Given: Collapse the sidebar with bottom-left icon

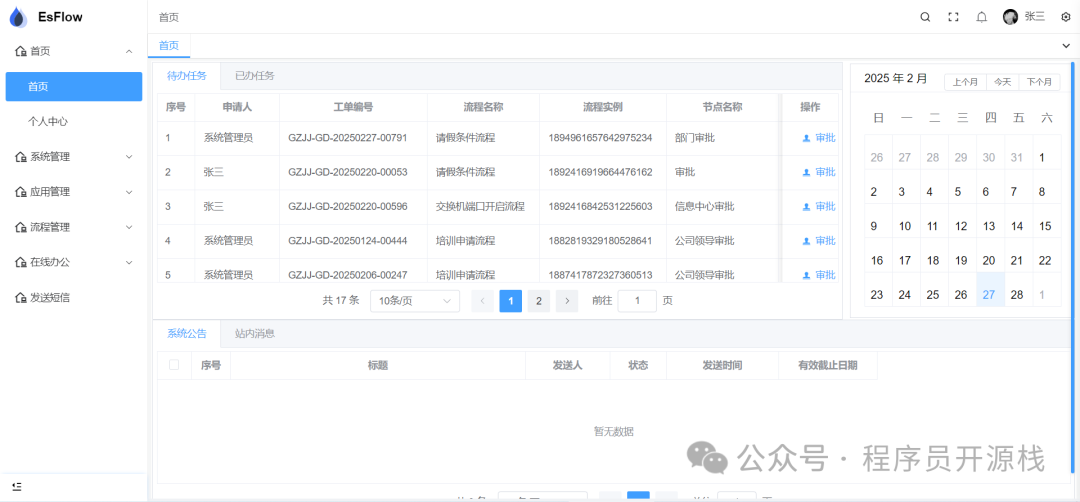Looking at the screenshot, I should [17, 486].
